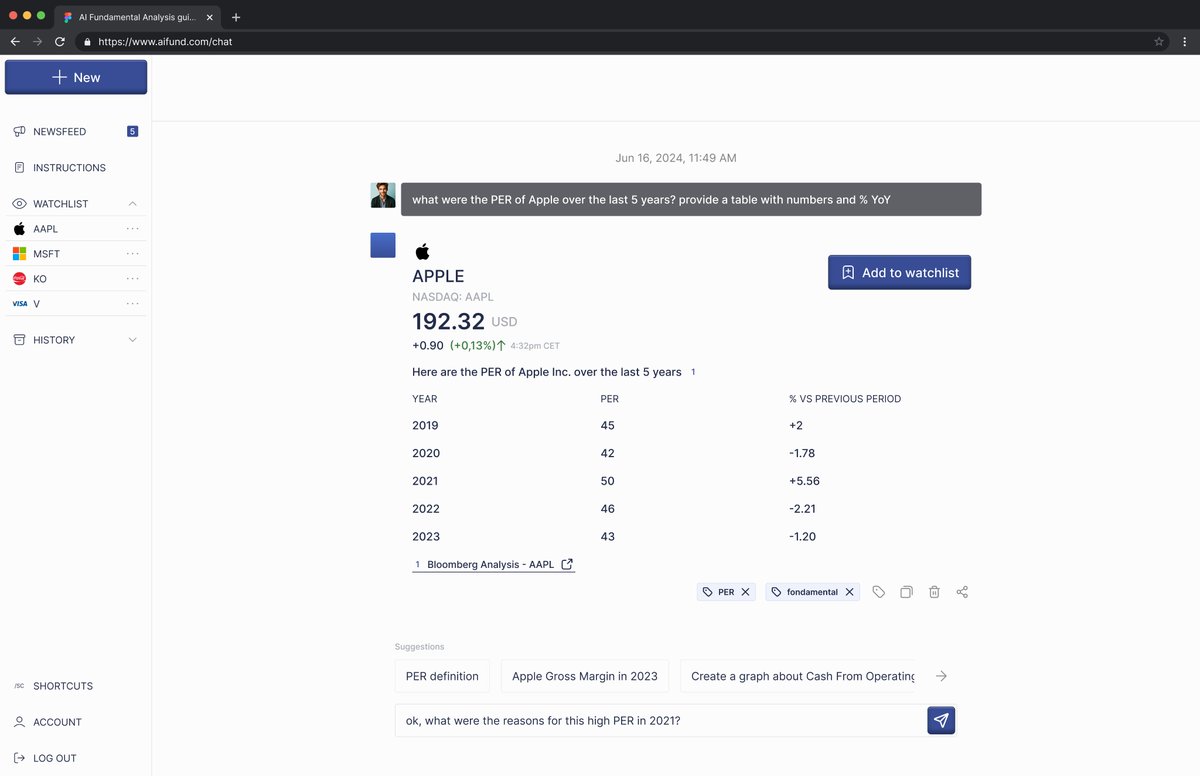
Task: Click the Watchlist eye icon
Action: pyautogui.click(x=19, y=204)
